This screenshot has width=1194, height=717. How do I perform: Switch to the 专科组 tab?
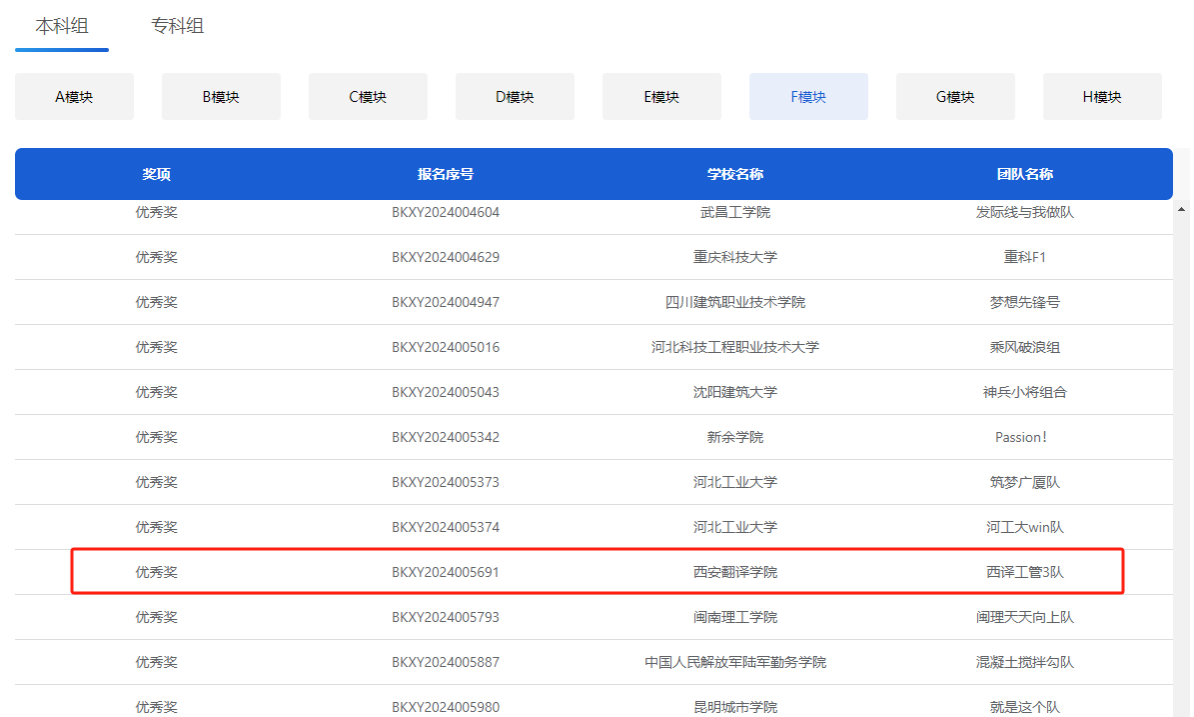[x=177, y=26]
